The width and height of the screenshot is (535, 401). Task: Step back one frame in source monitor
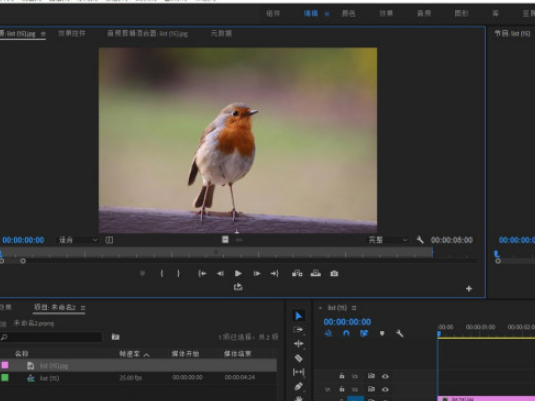click(x=220, y=273)
